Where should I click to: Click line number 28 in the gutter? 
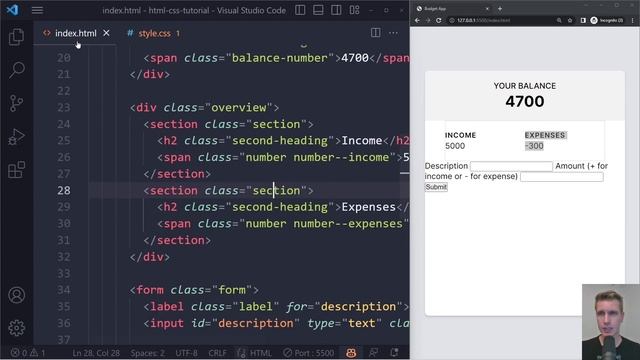(x=64, y=191)
